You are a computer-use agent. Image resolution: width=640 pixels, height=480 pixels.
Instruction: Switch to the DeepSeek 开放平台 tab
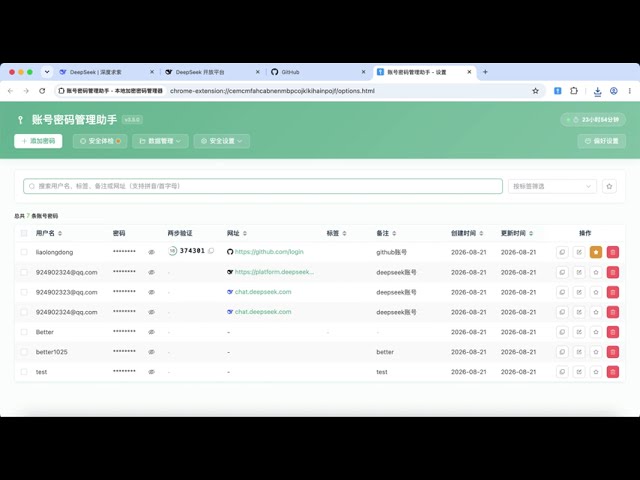click(213, 72)
